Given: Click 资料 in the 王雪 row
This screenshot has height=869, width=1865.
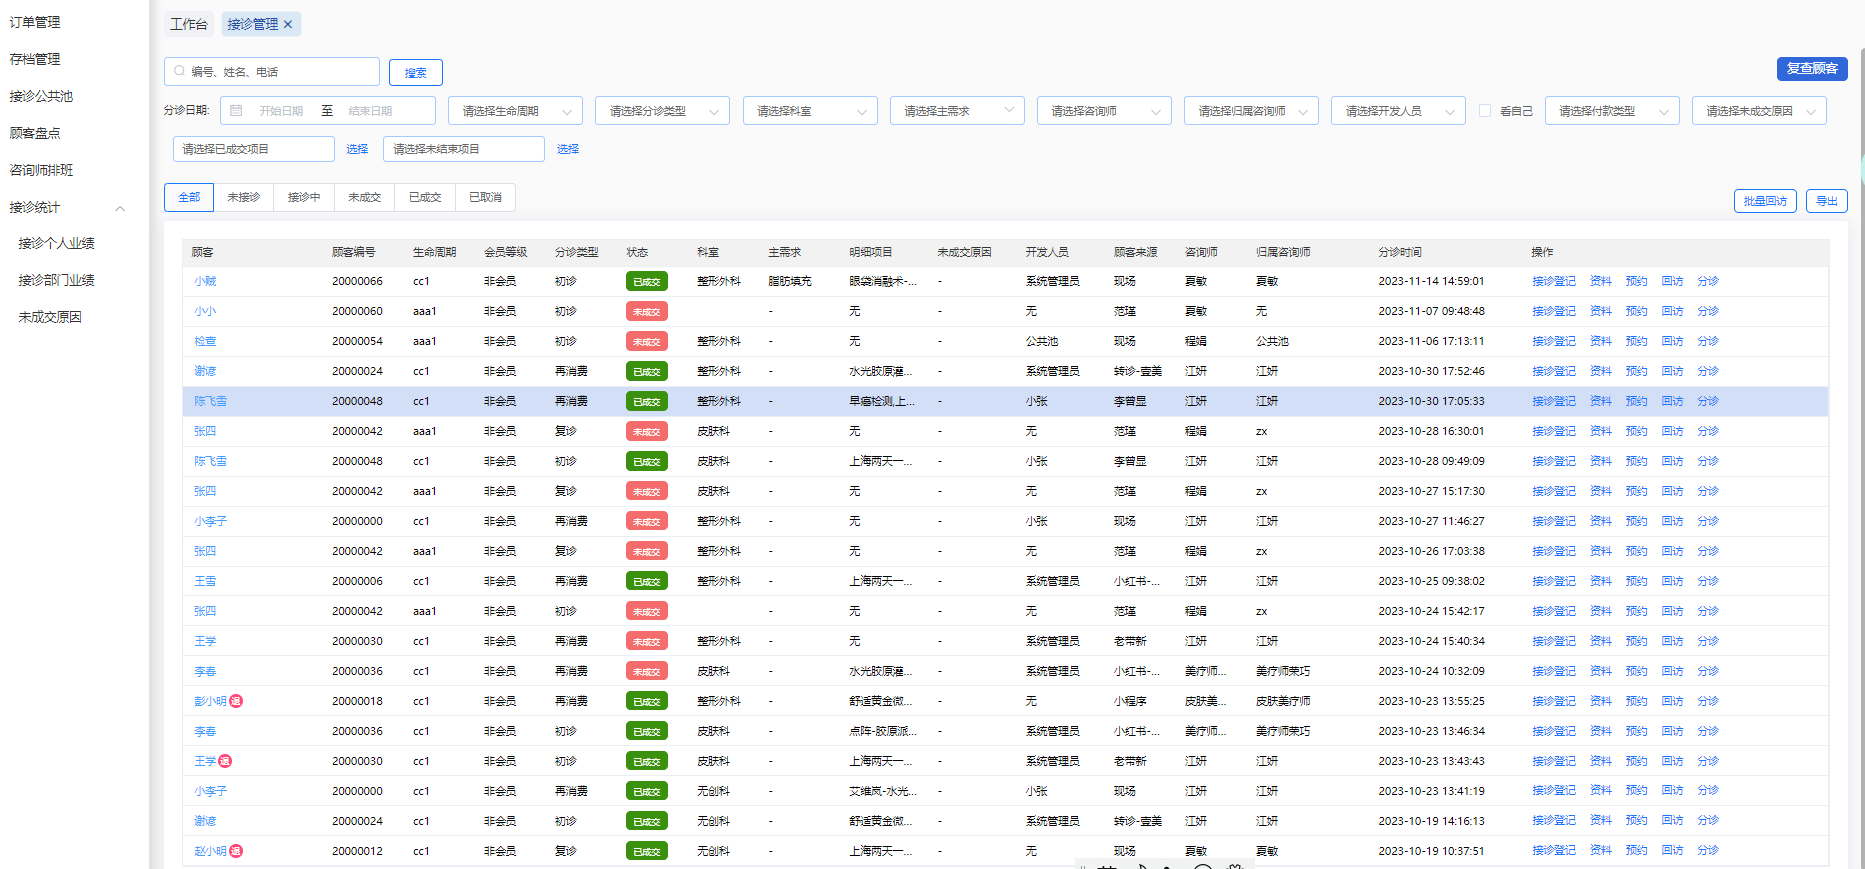Looking at the screenshot, I should click(1601, 581).
